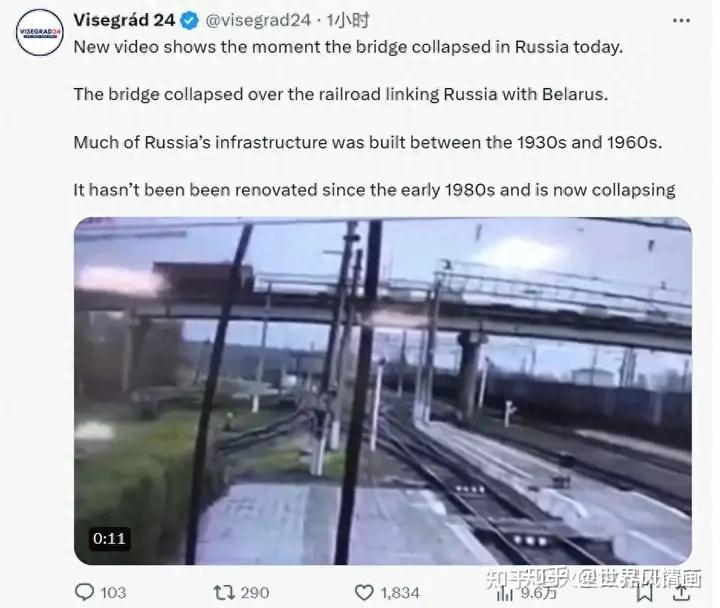
Task: Play the bridge collapse video
Action: [x=382, y=392]
